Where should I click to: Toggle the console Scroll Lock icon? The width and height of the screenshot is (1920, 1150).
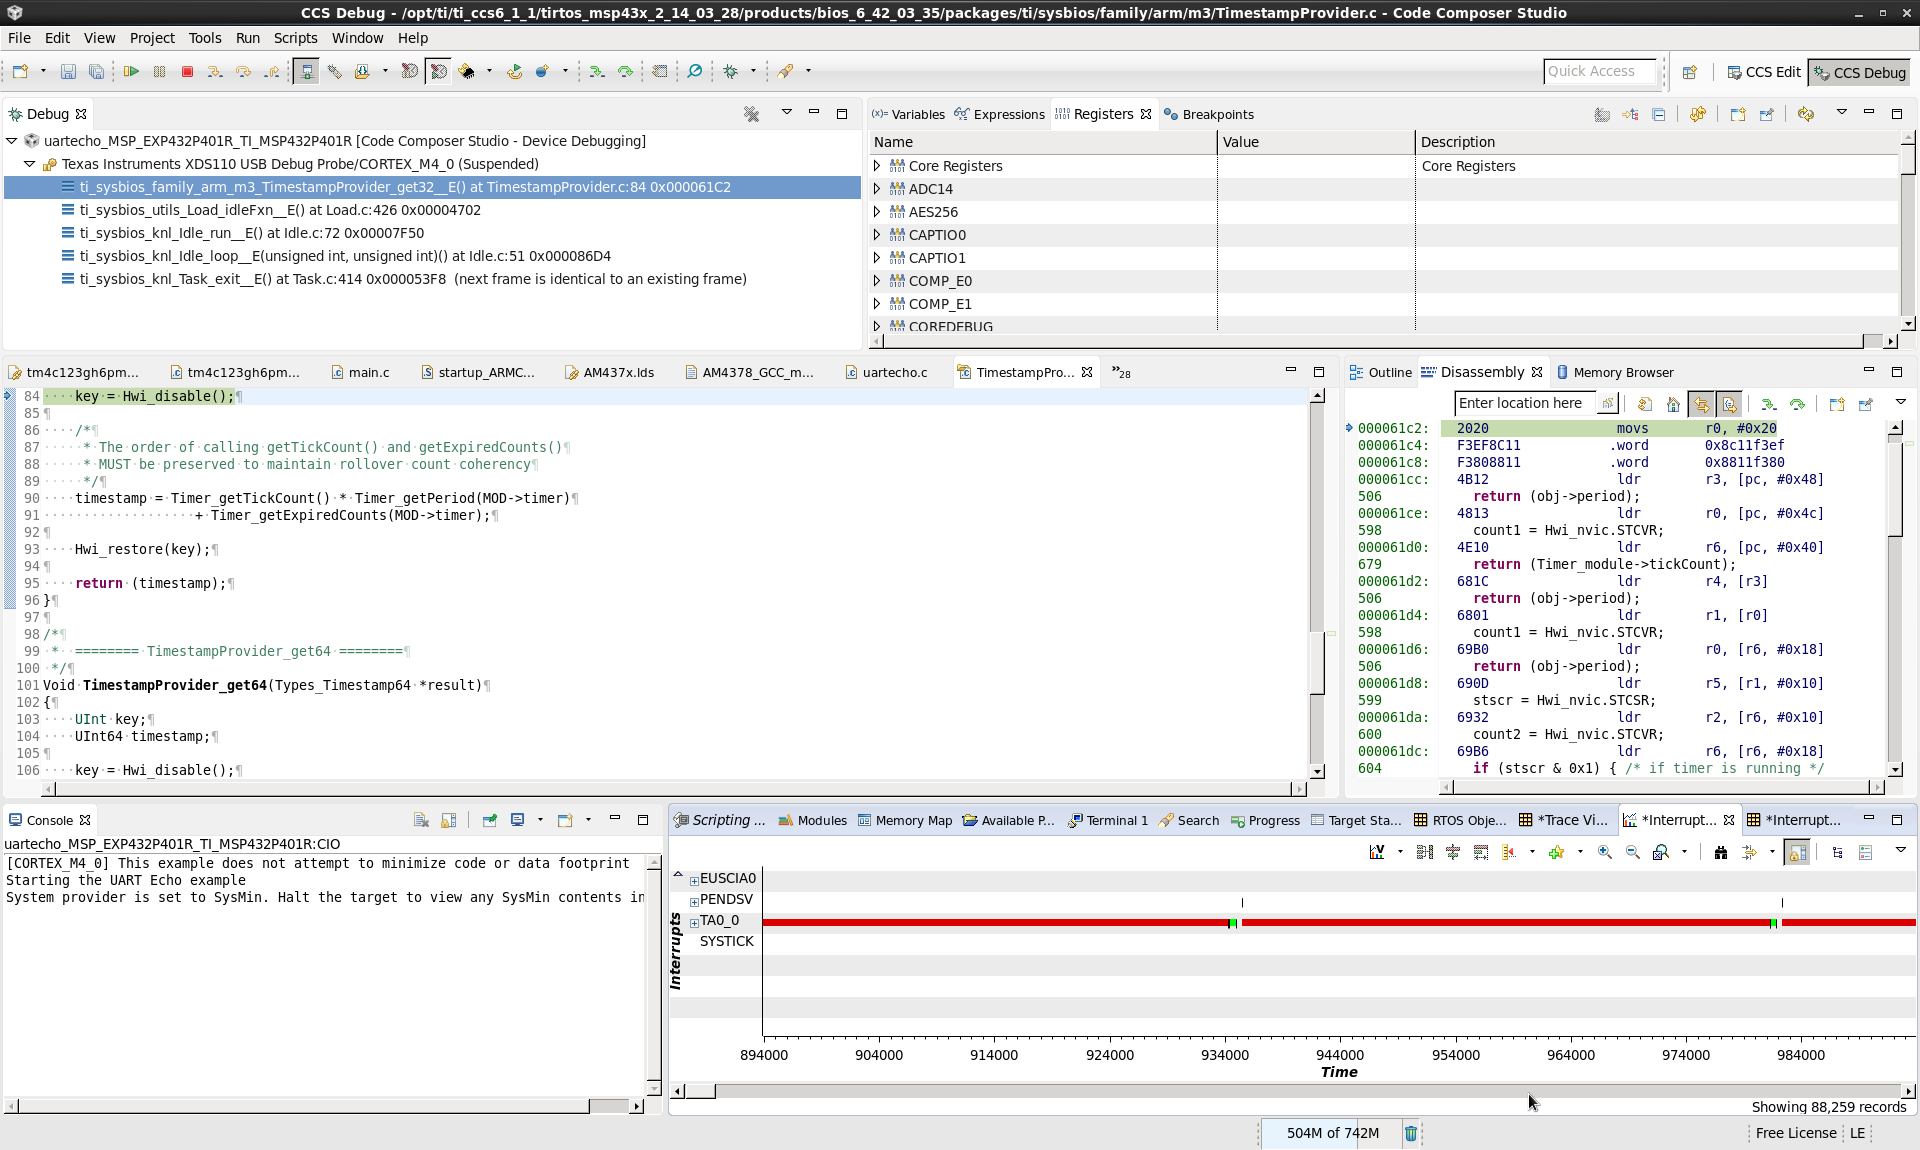449,820
